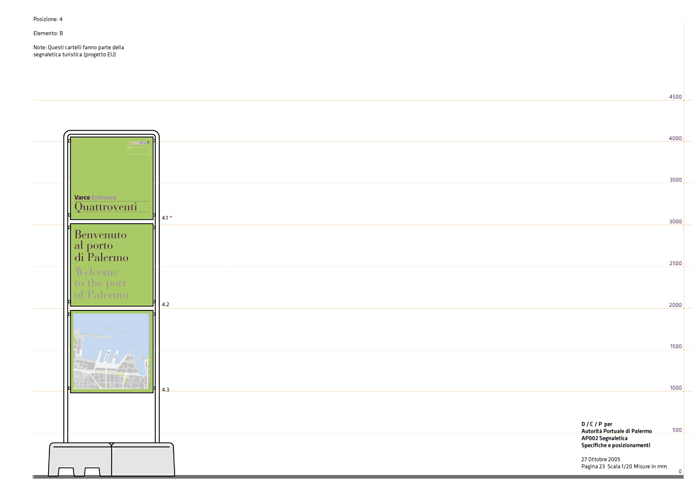Click the 'Posizione: 4' heading text
The width and height of the screenshot is (700, 495).
(48, 19)
